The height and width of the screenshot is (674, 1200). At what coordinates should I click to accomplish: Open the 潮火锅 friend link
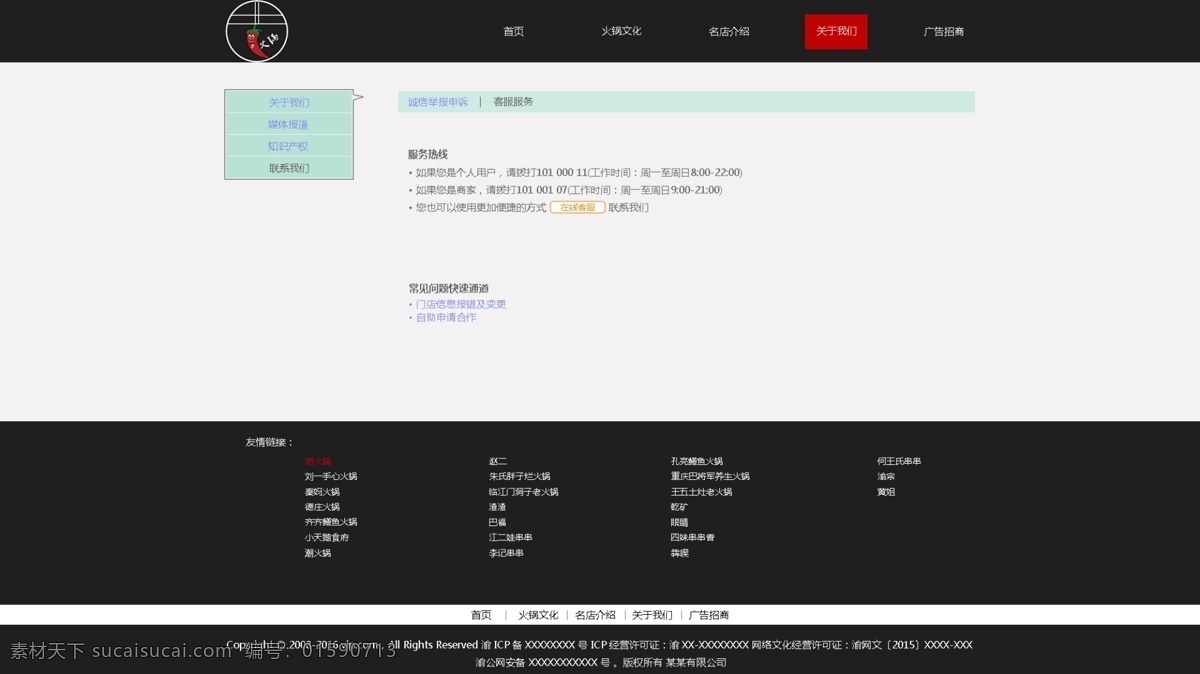pos(318,553)
